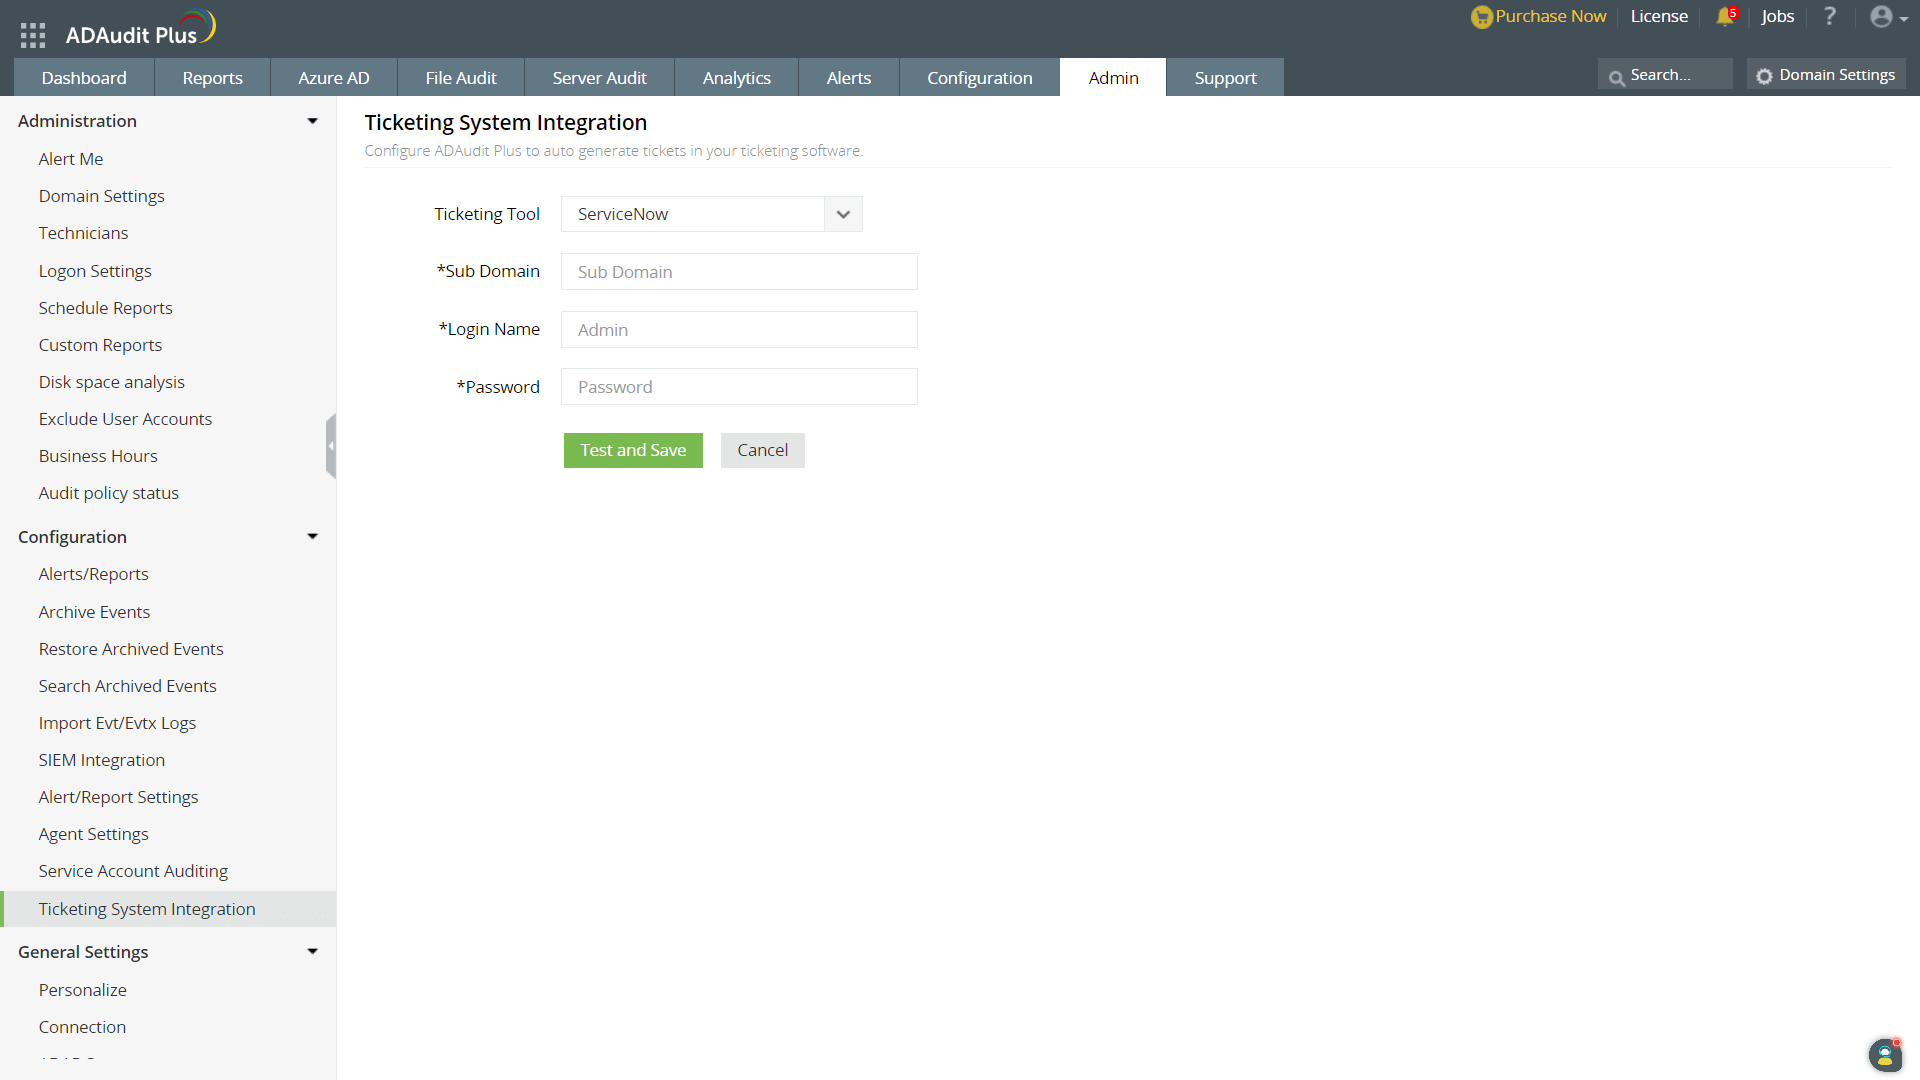
Task: Open the apps grid launcher icon
Action: click(x=33, y=36)
